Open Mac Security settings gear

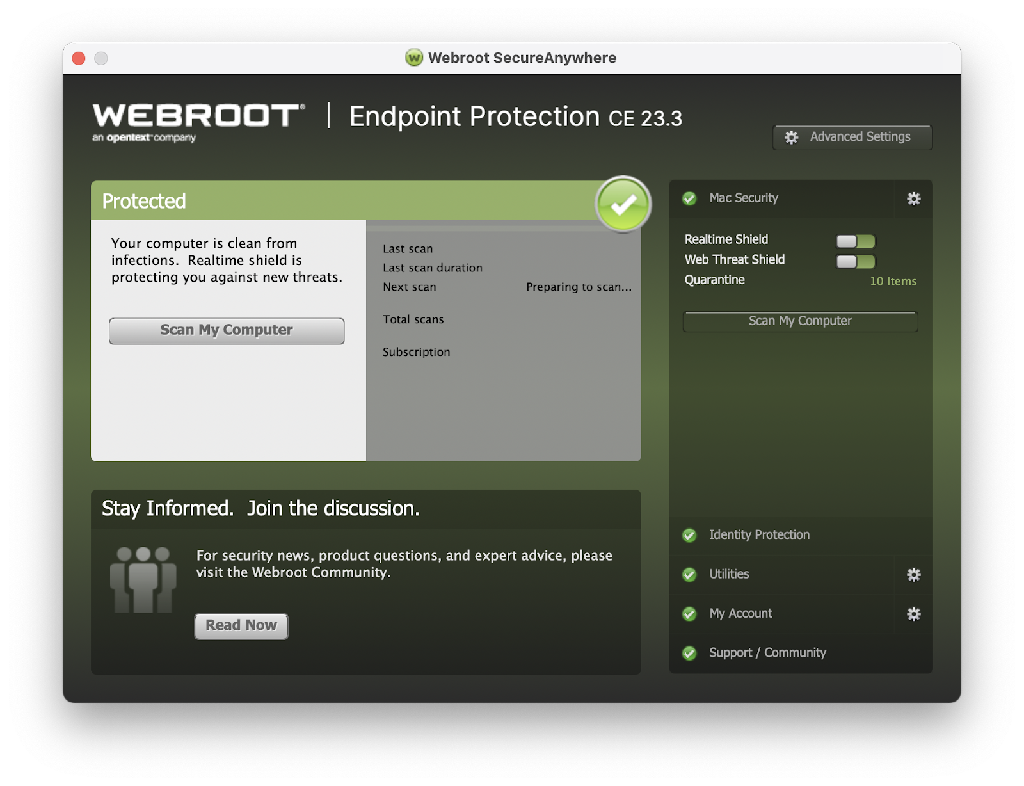pyautogui.click(x=914, y=198)
